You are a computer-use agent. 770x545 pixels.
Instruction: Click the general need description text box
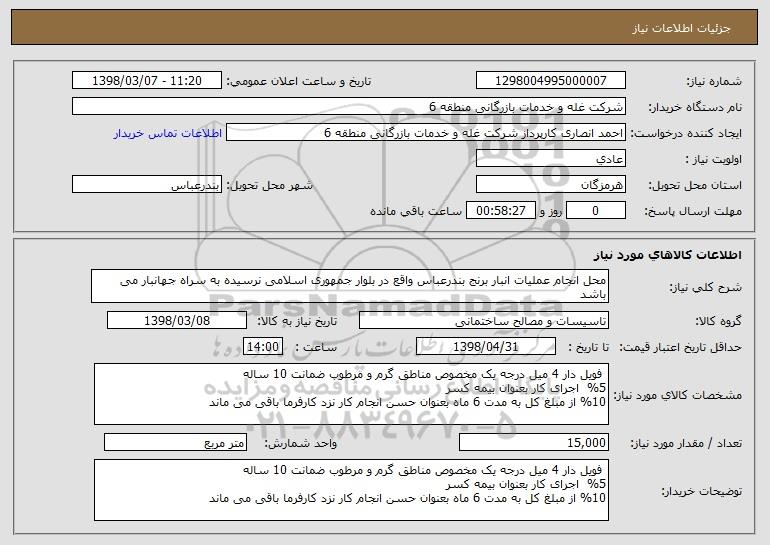pos(350,286)
